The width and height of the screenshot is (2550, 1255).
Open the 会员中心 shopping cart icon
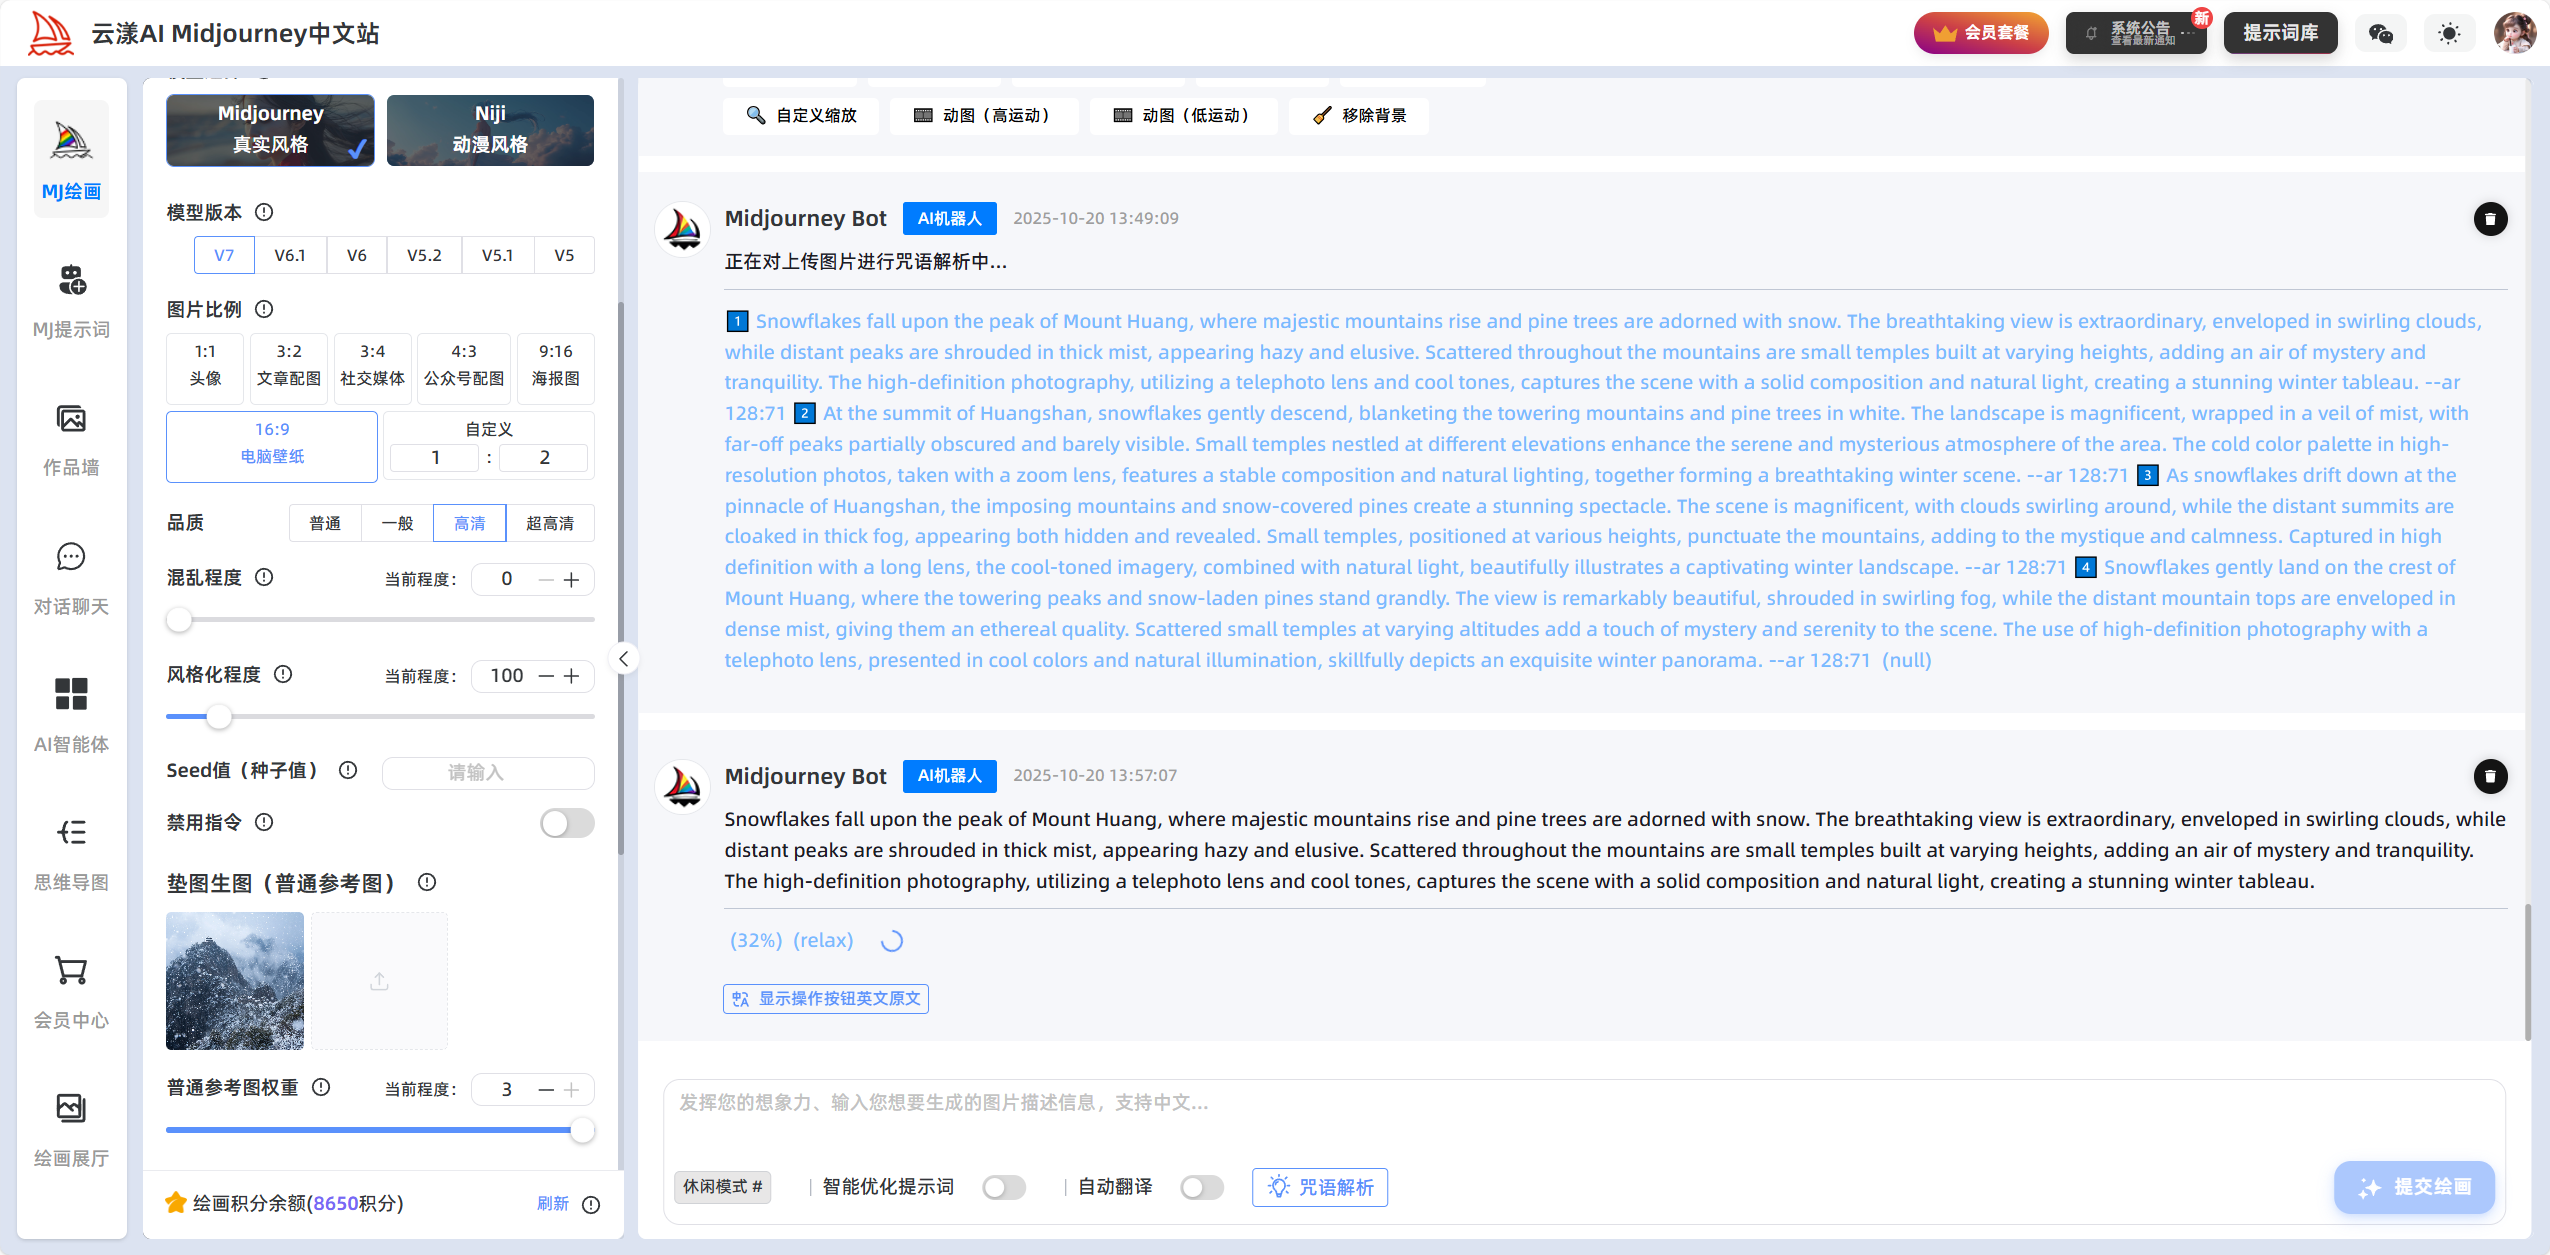(71, 971)
